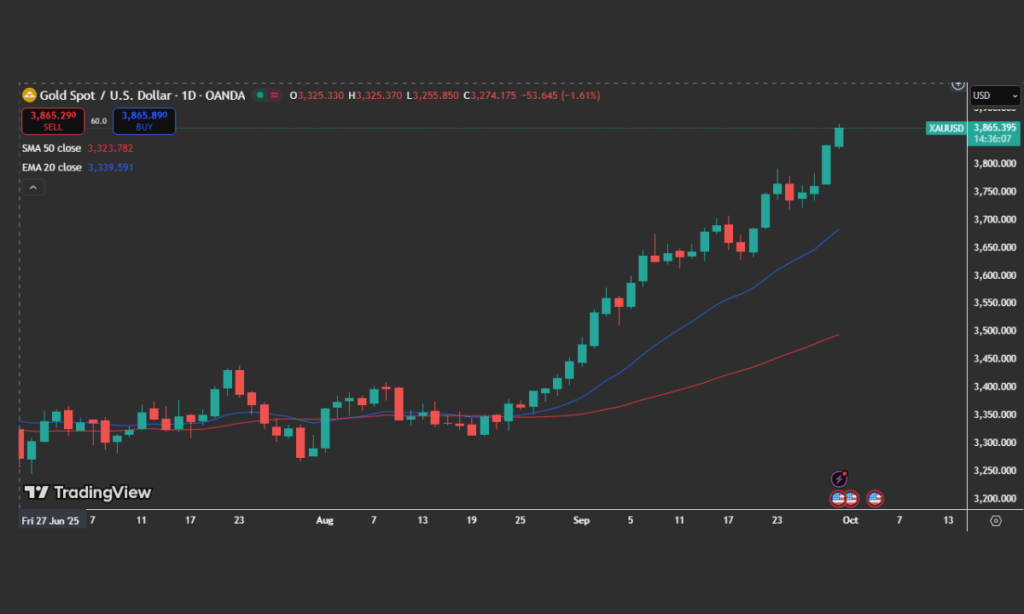The image size is (1024, 614).
Task: Select the EMA 20 close indicator
Action: (52, 167)
